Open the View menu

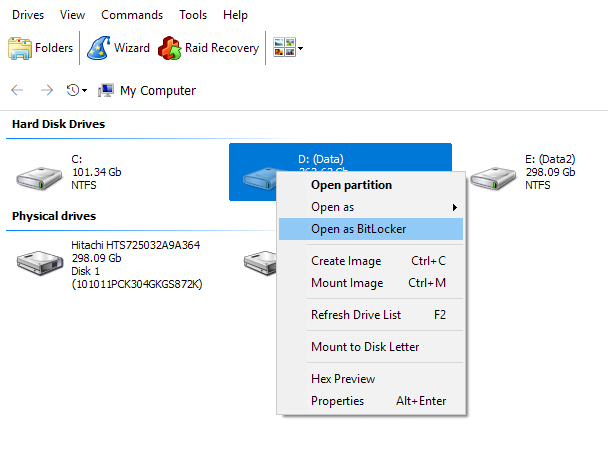72,15
